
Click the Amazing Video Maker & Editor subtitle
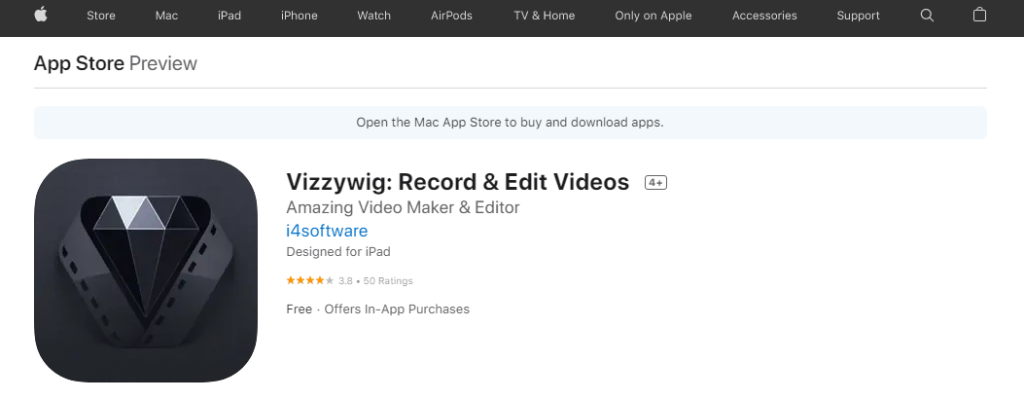tap(403, 208)
